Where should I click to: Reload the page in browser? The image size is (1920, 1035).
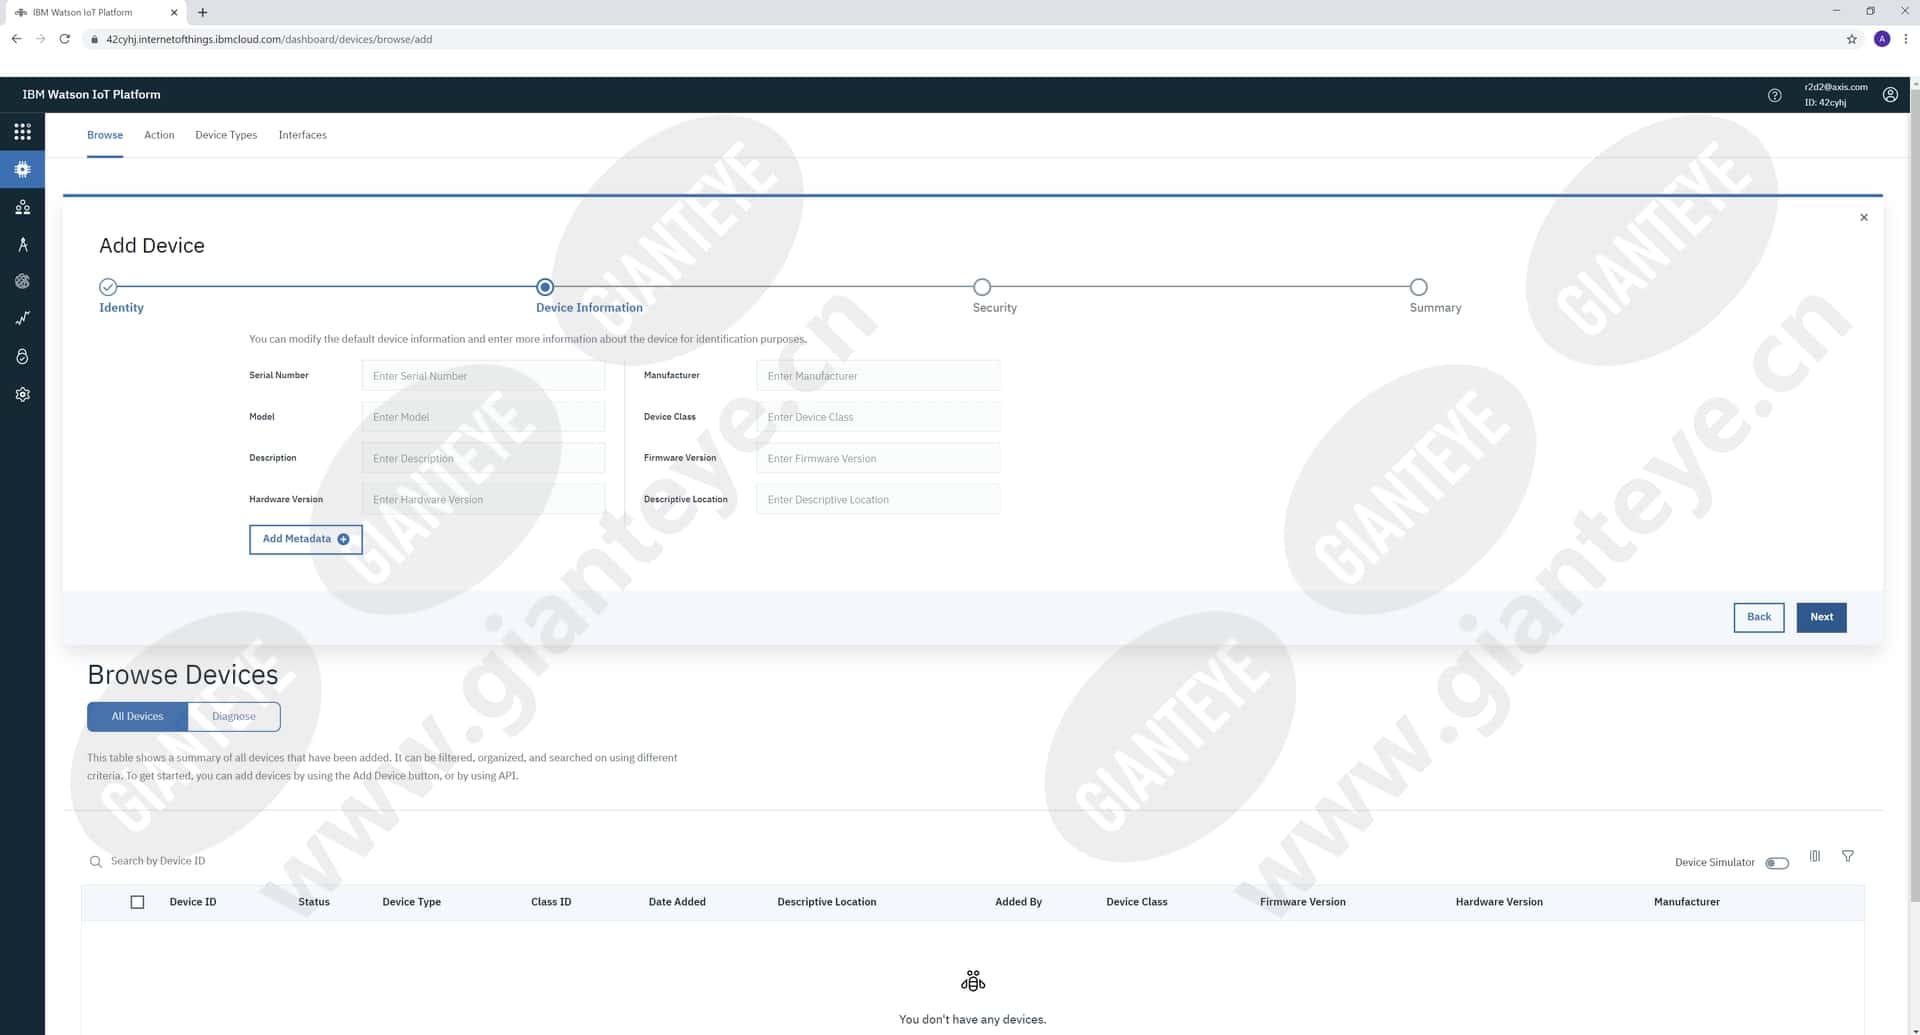point(65,39)
